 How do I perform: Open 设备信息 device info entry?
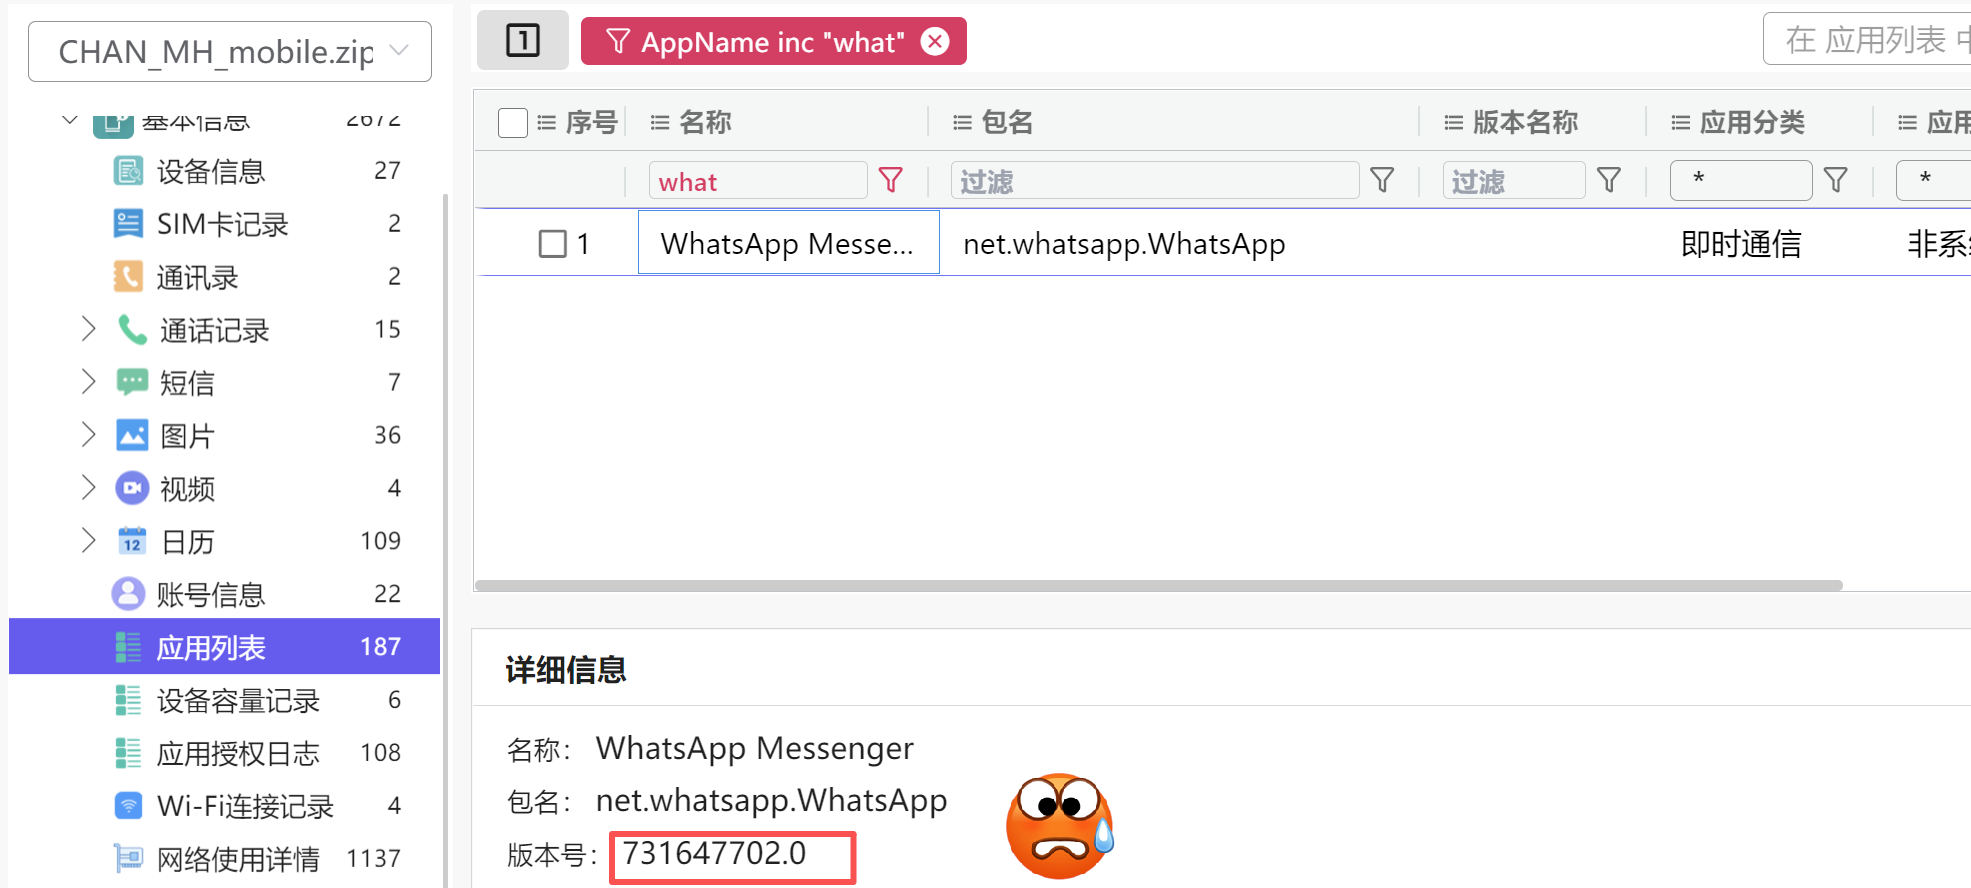click(x=210, y=171)
